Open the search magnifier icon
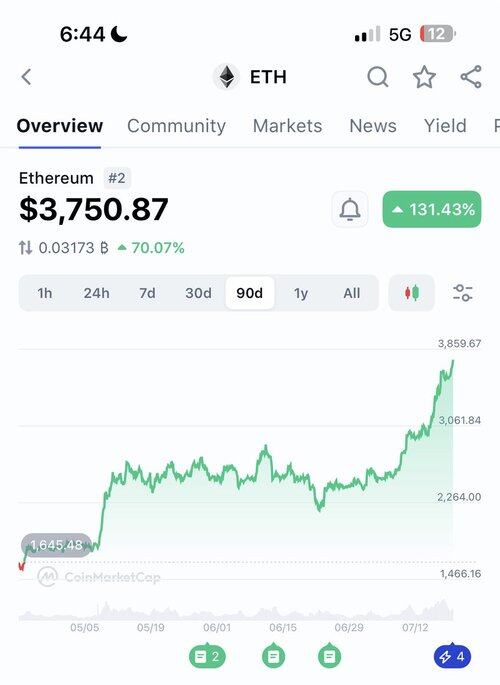The height and width of the screenshot is (685, 500). [378, 77]
